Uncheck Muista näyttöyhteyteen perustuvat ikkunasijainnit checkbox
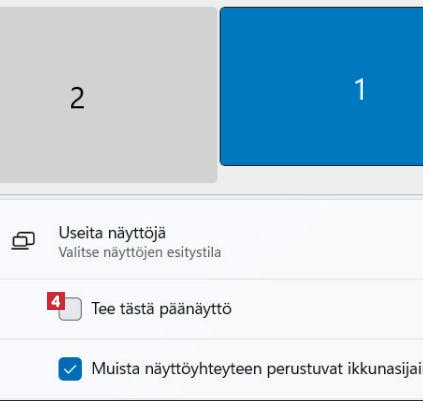423x401 pixels. click(x=70, y=369)
